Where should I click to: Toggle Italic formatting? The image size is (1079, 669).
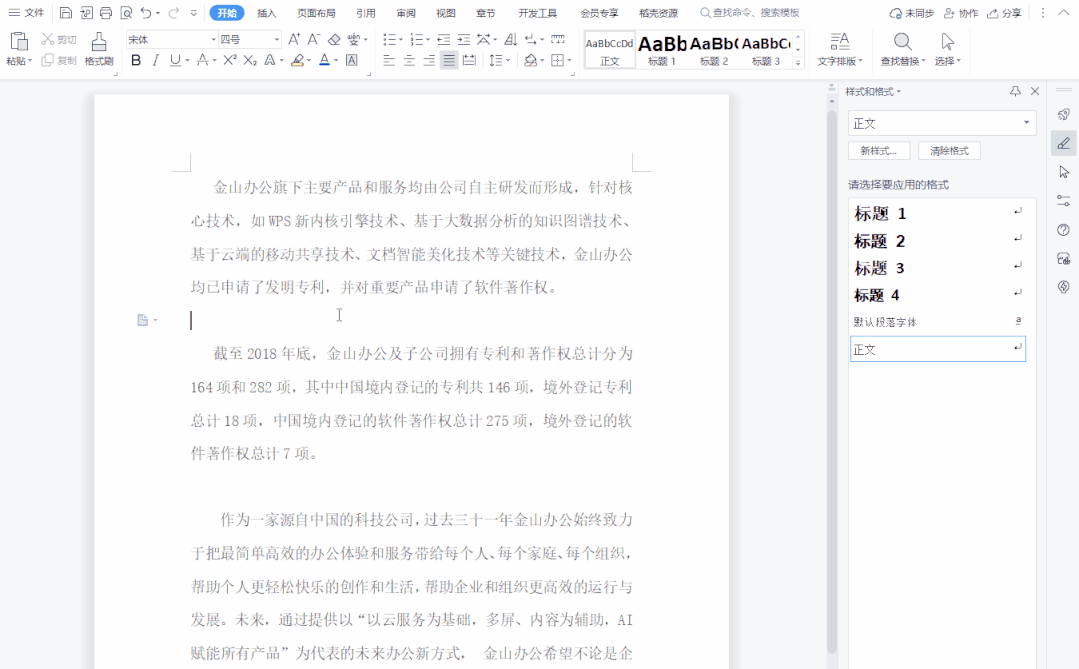(156, 61)
